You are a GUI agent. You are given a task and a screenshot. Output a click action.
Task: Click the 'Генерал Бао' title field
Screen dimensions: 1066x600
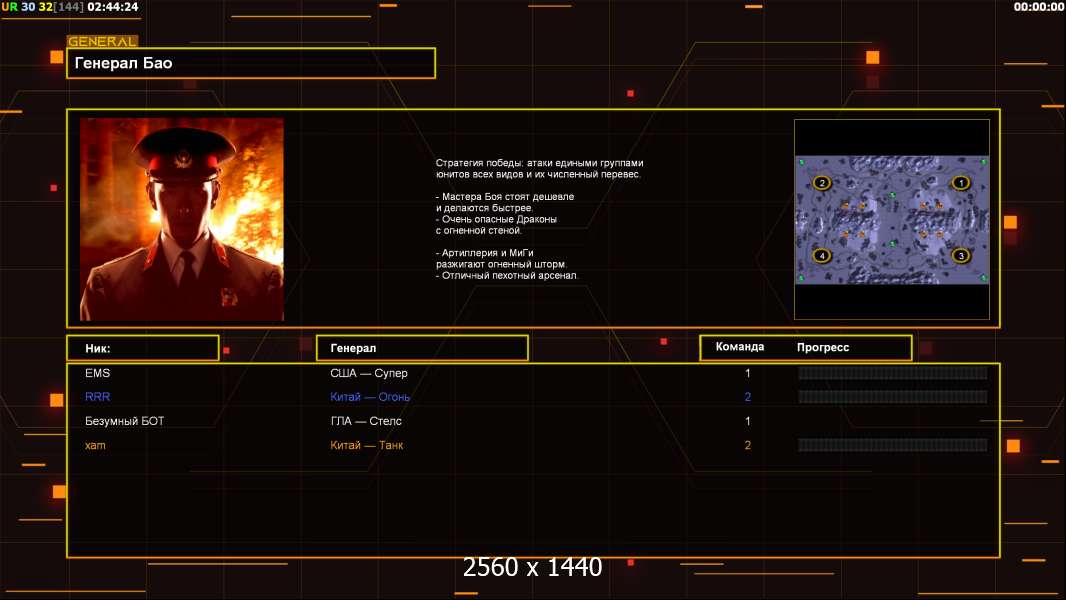click(251, 63)
